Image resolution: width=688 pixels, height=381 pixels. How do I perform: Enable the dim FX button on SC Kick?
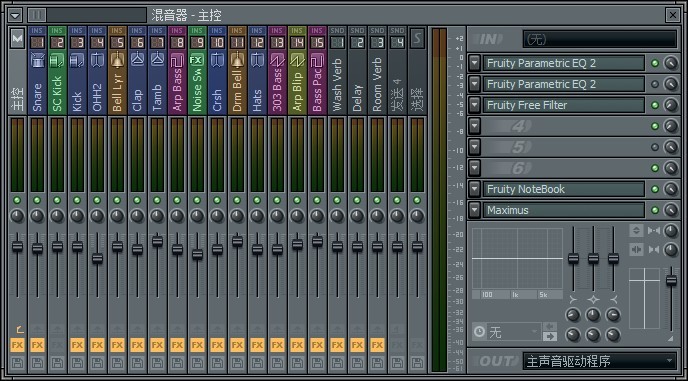[57, 345]
